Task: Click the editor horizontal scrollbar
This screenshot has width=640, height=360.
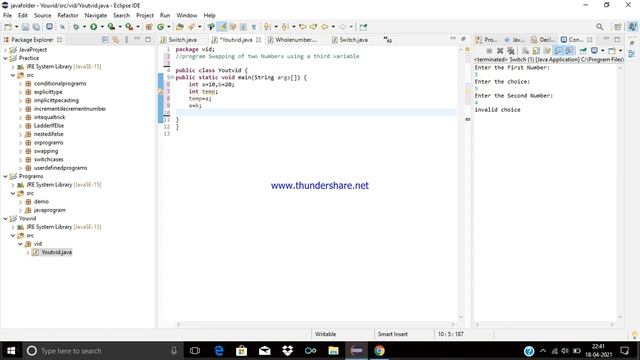Action: (316, 324)
